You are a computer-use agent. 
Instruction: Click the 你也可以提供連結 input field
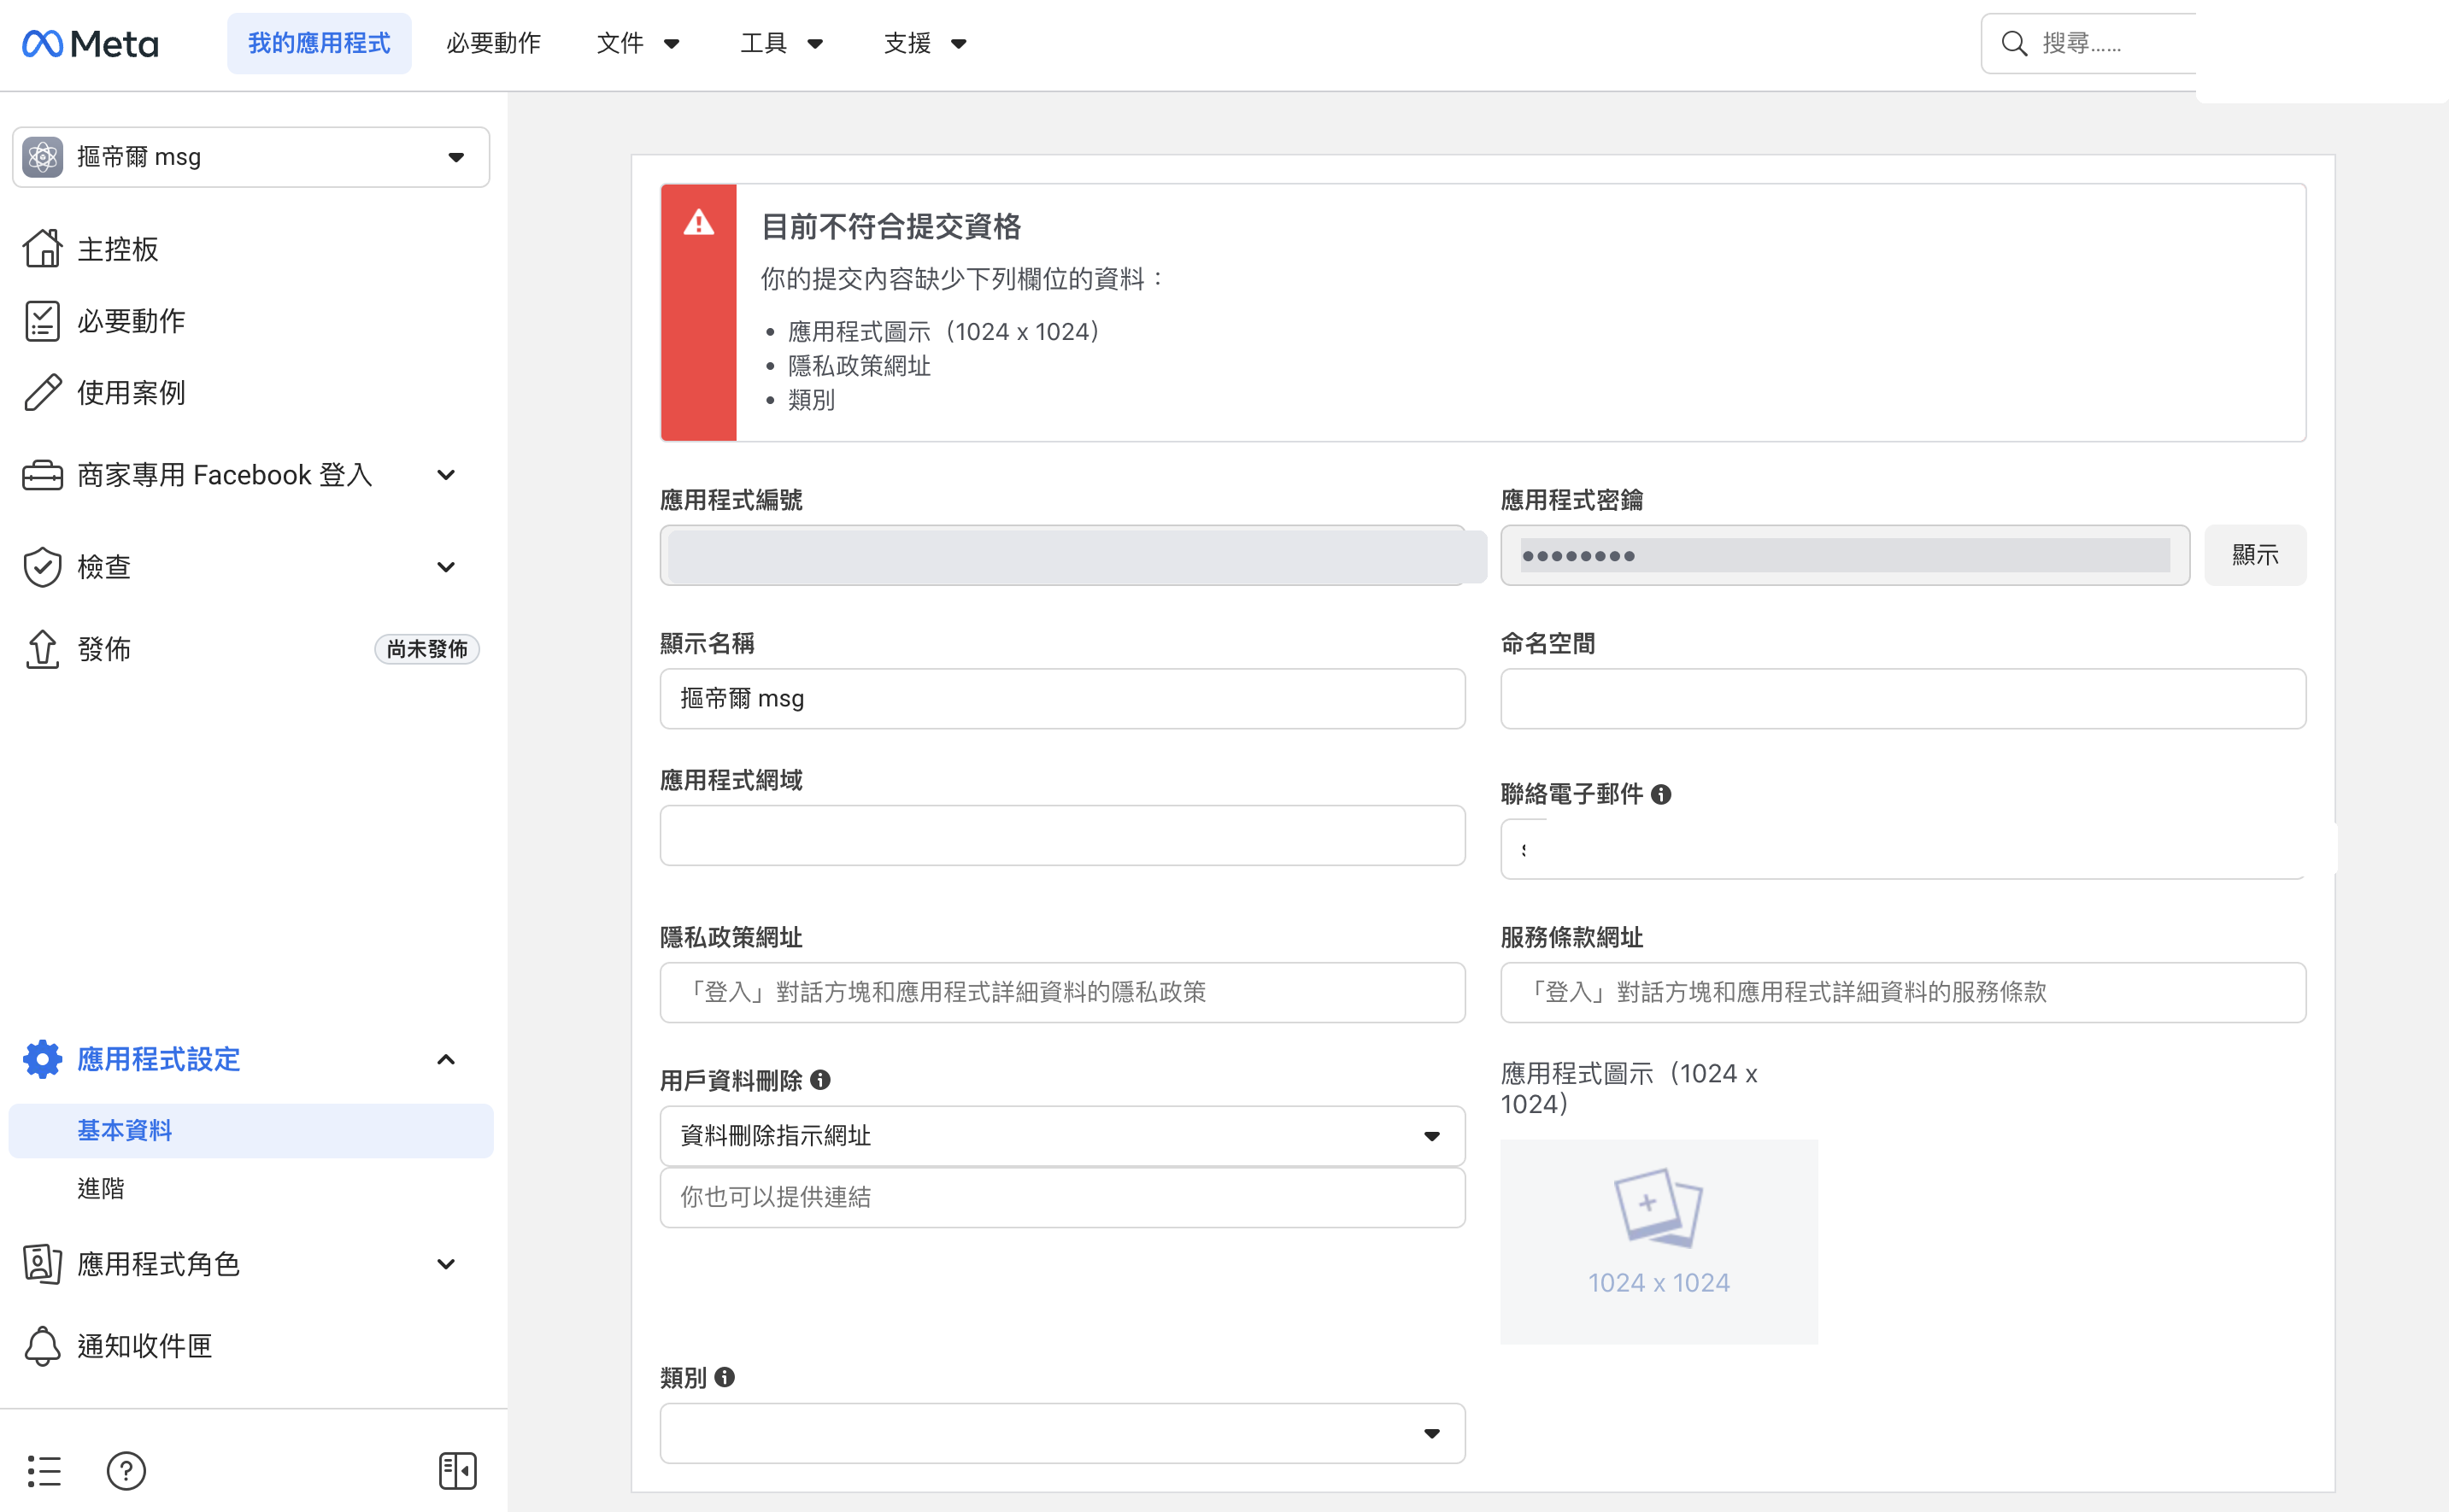[x=1062, y=1196]
